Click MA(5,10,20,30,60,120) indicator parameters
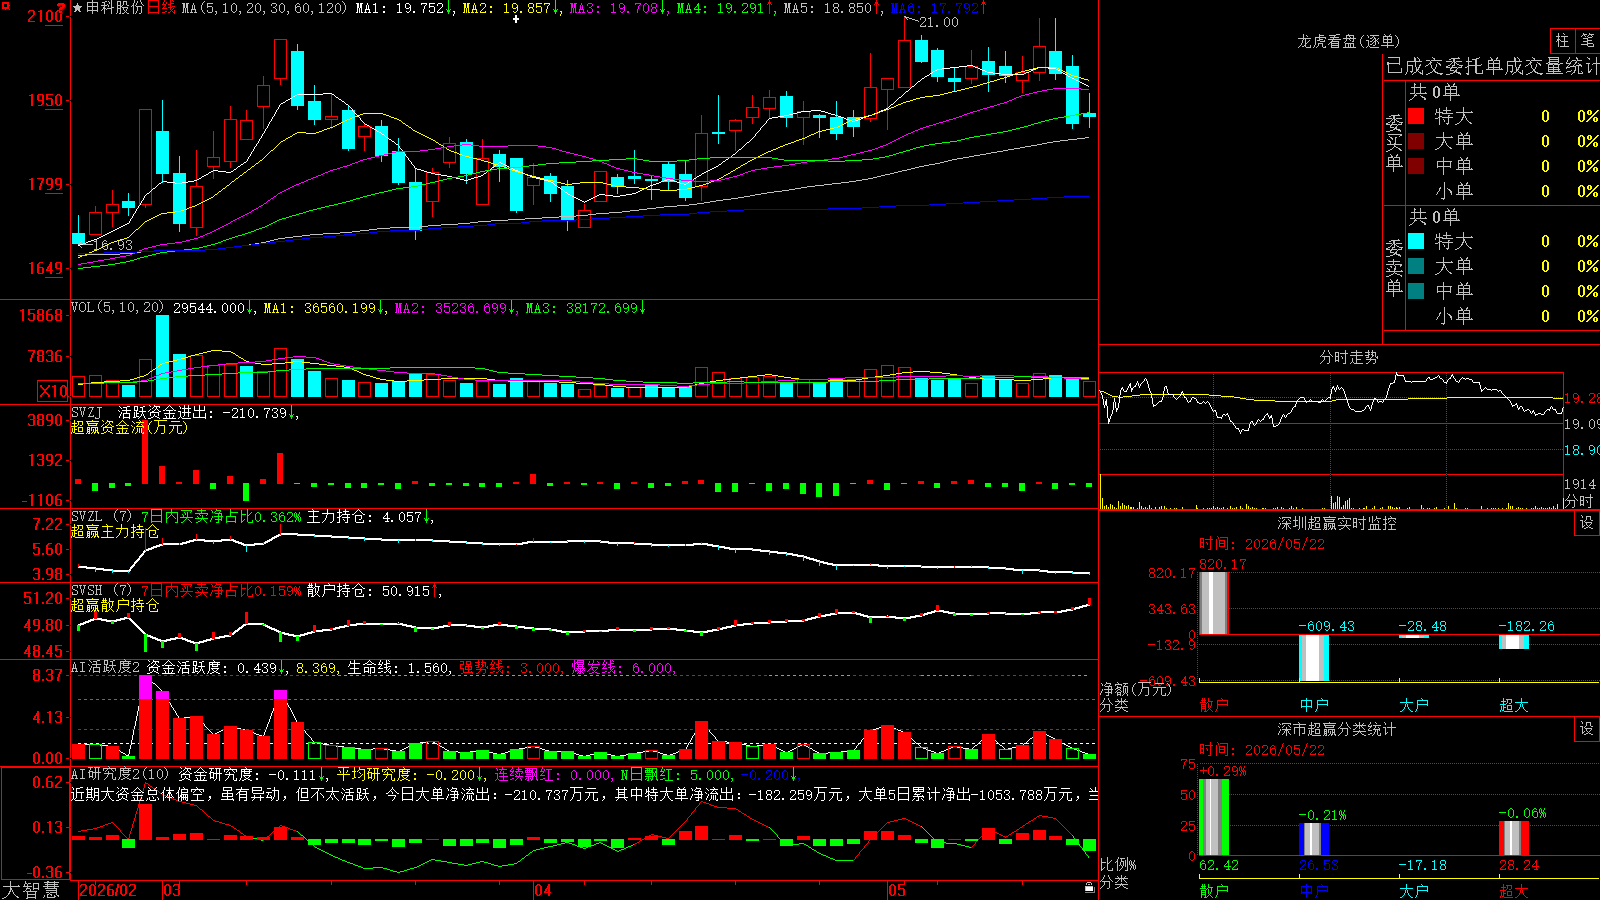Screen dimensions: 1600x900 264,8
